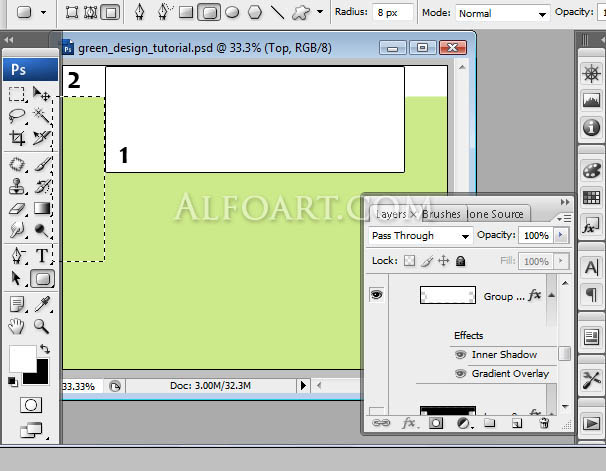This screenshot has height=471, width=606.
Task: Select the Rectangular Marquee tool
Action: point(17,94)
